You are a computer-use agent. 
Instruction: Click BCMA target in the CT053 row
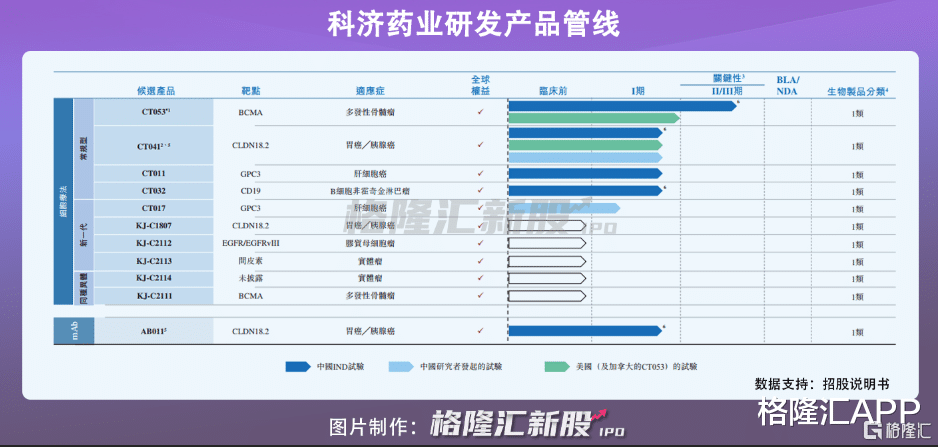(251, 112)
